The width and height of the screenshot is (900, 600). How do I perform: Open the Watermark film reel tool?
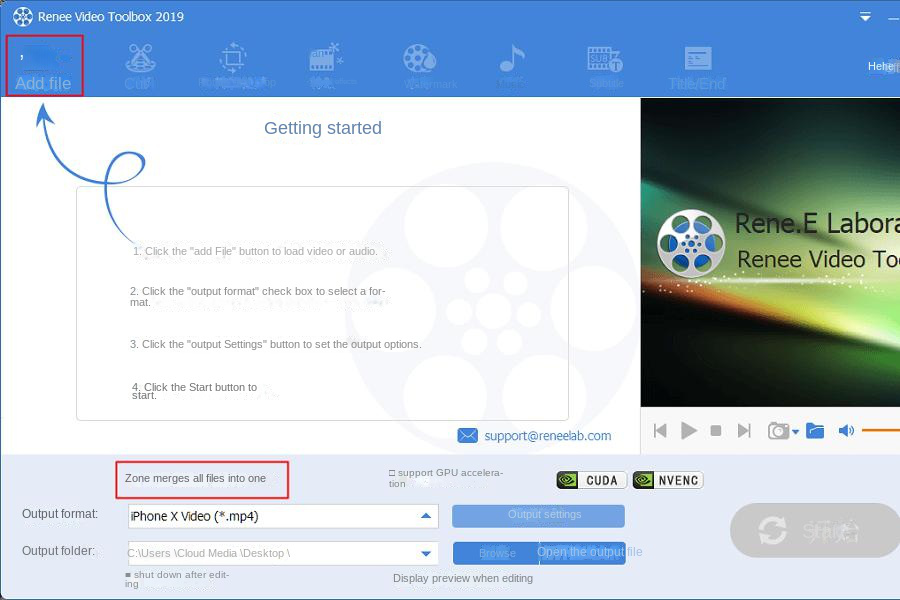pyautogui.click(x=422, y=64)
